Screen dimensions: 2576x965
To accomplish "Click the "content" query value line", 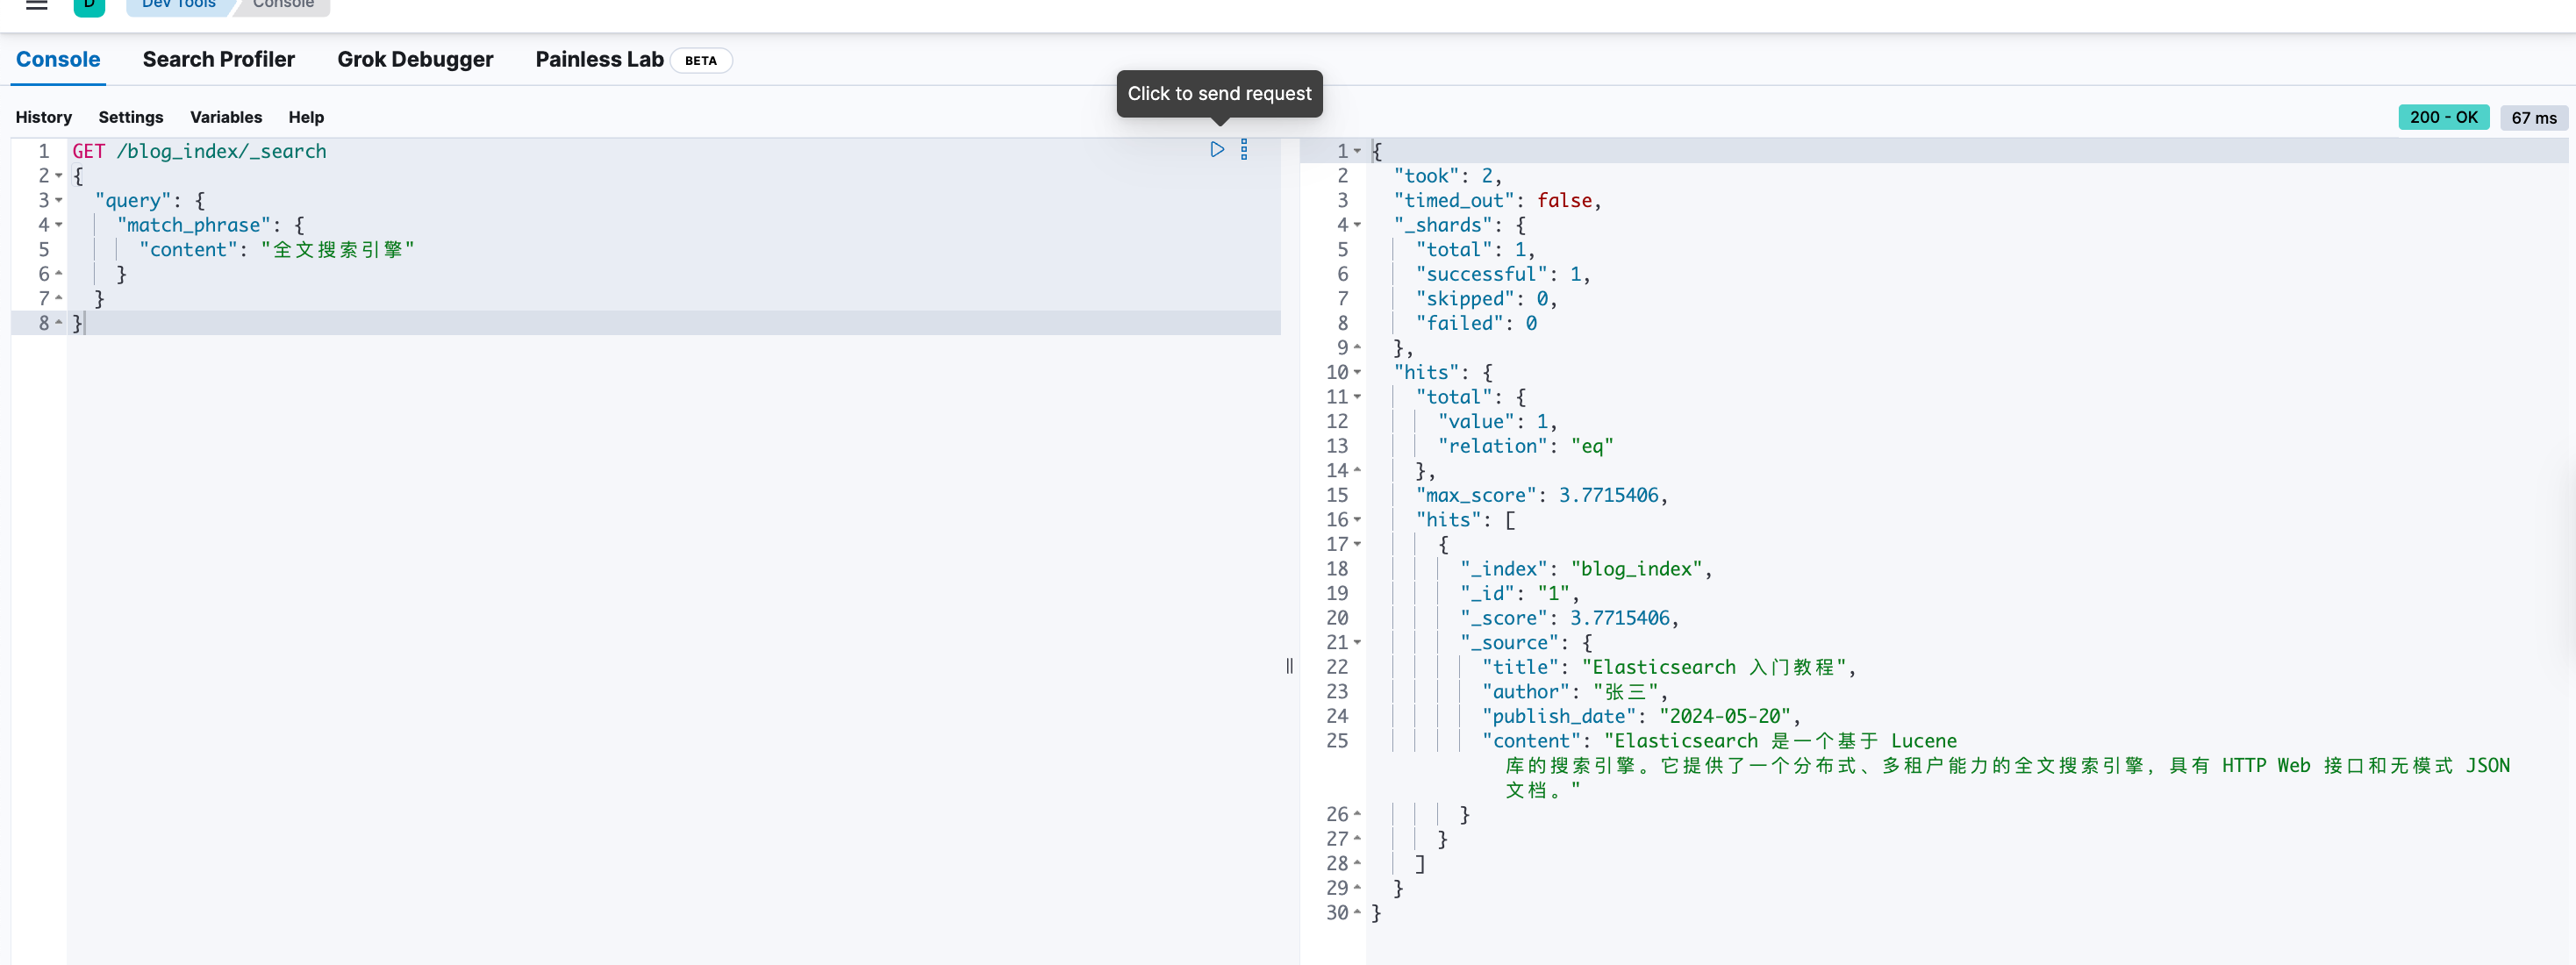I will 276,249.
